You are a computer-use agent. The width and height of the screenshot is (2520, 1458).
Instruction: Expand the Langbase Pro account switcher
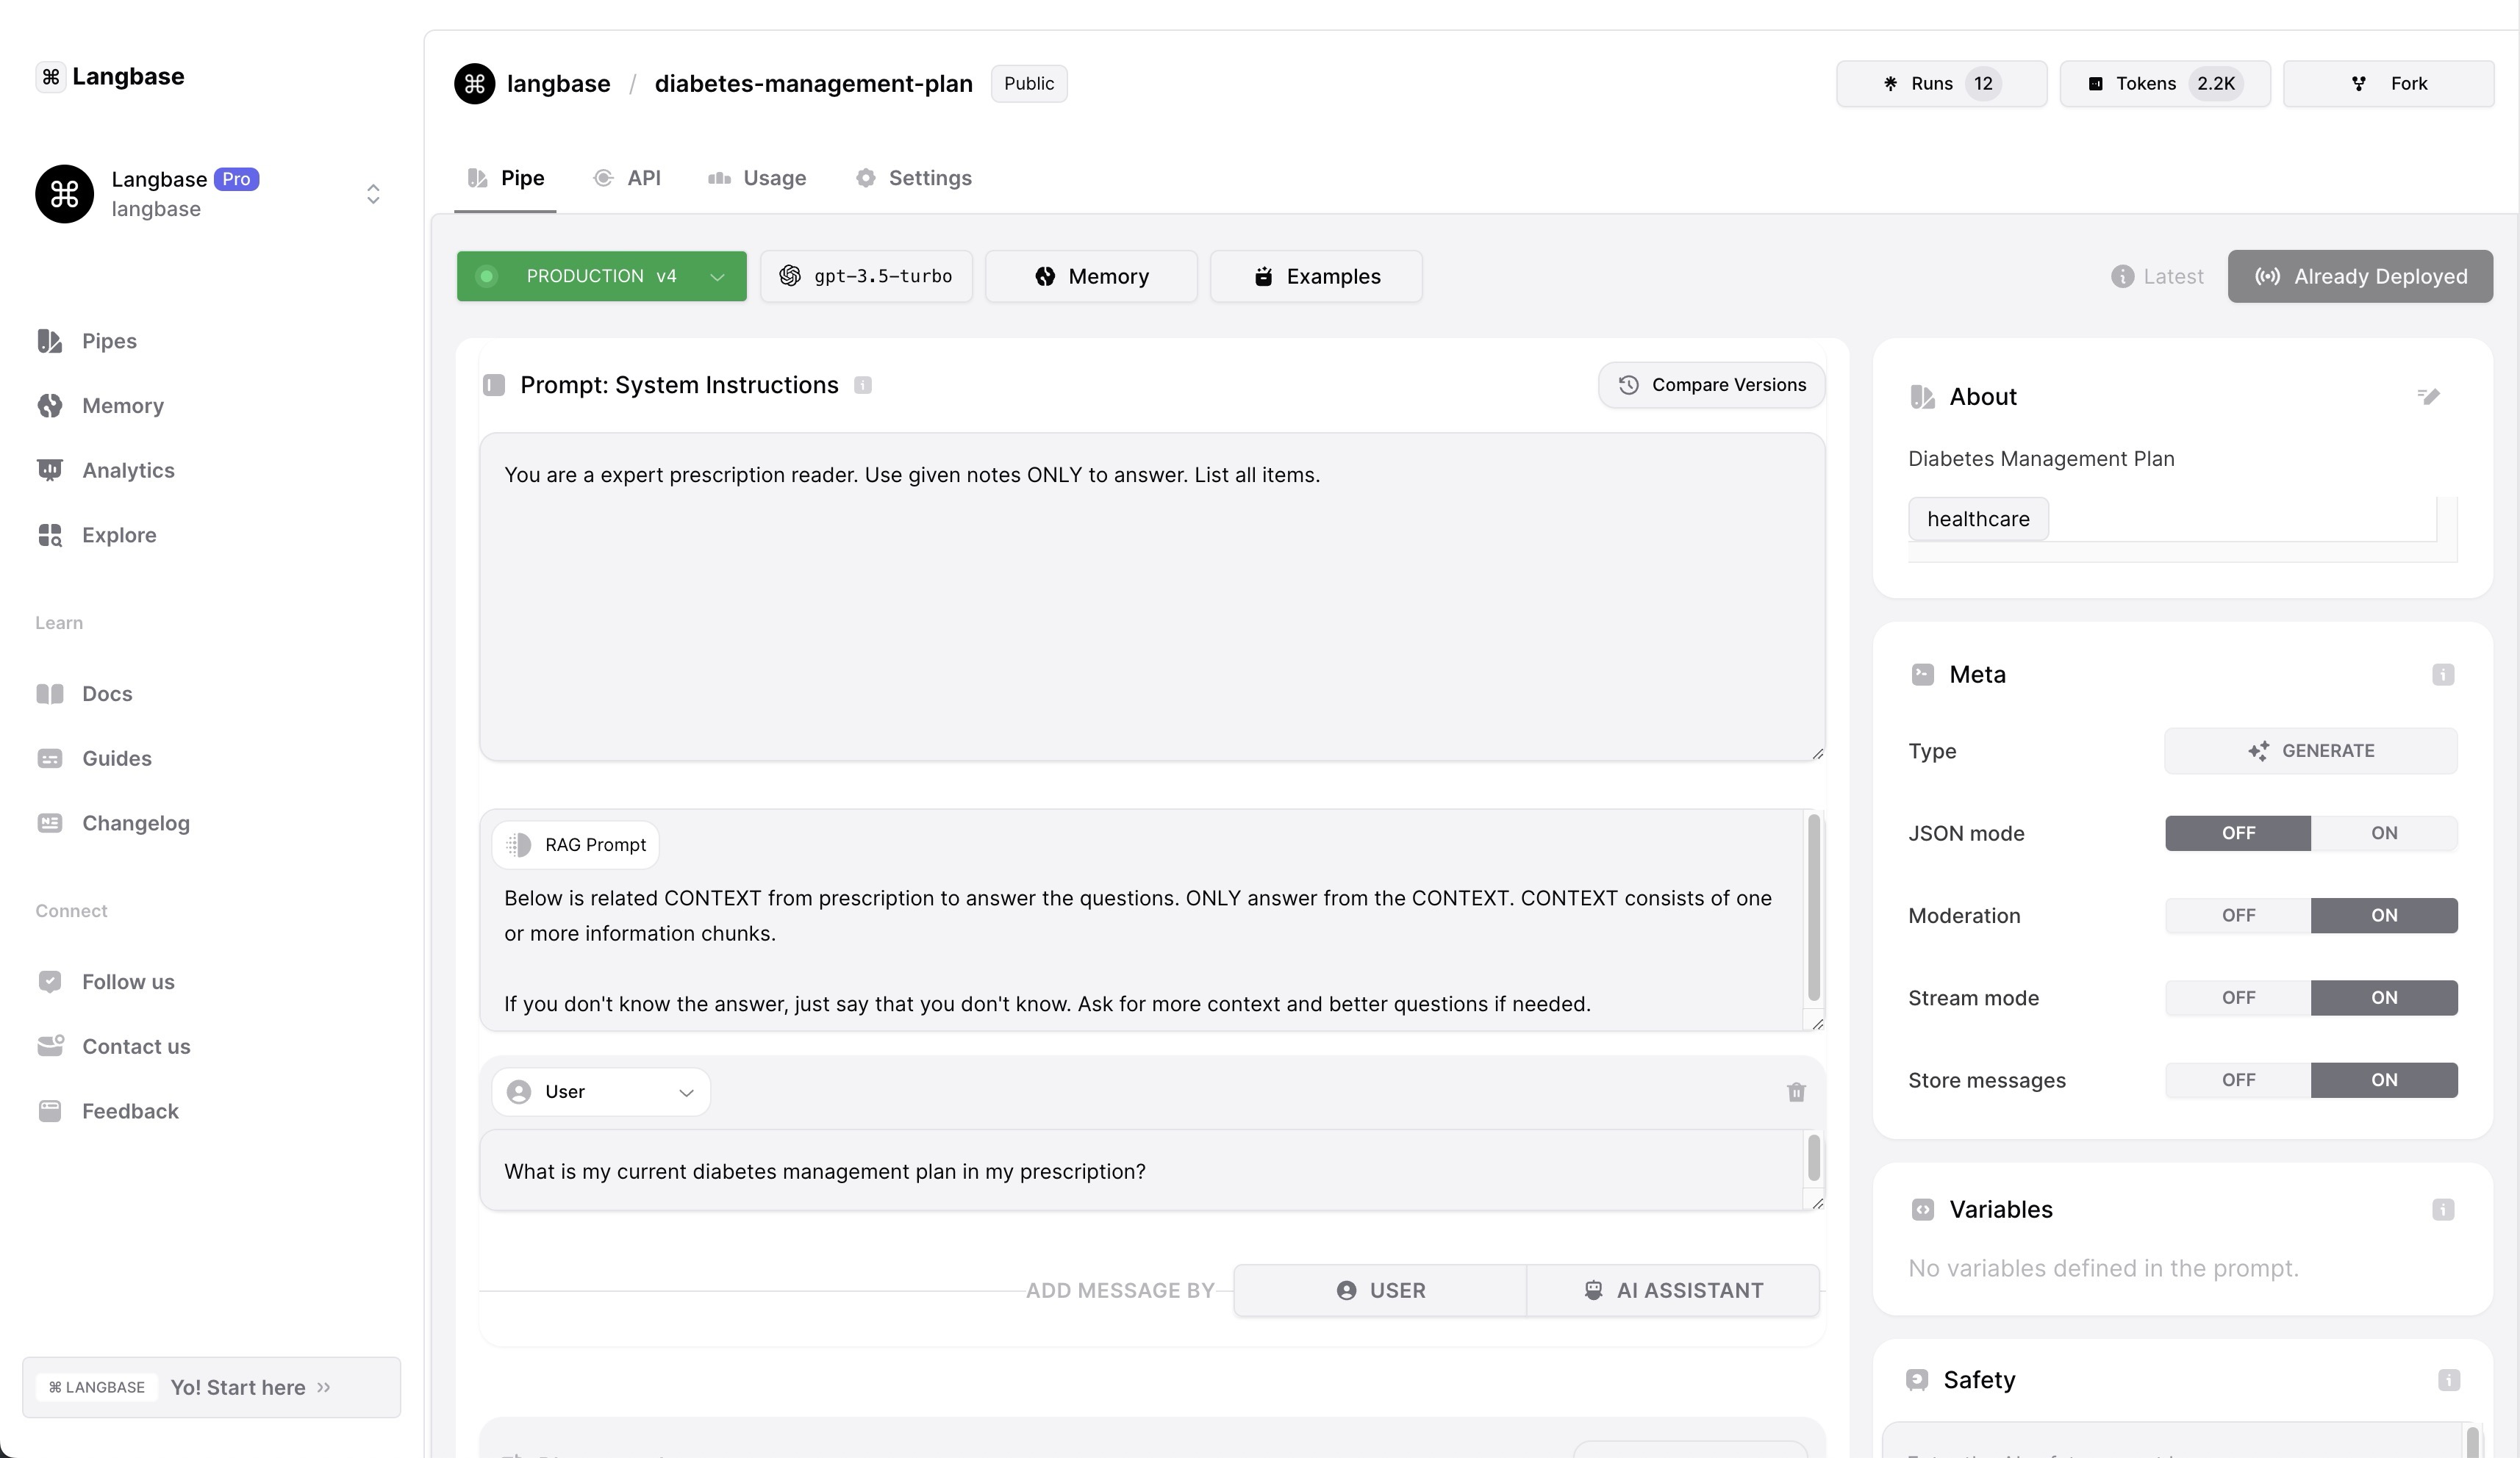373,193
